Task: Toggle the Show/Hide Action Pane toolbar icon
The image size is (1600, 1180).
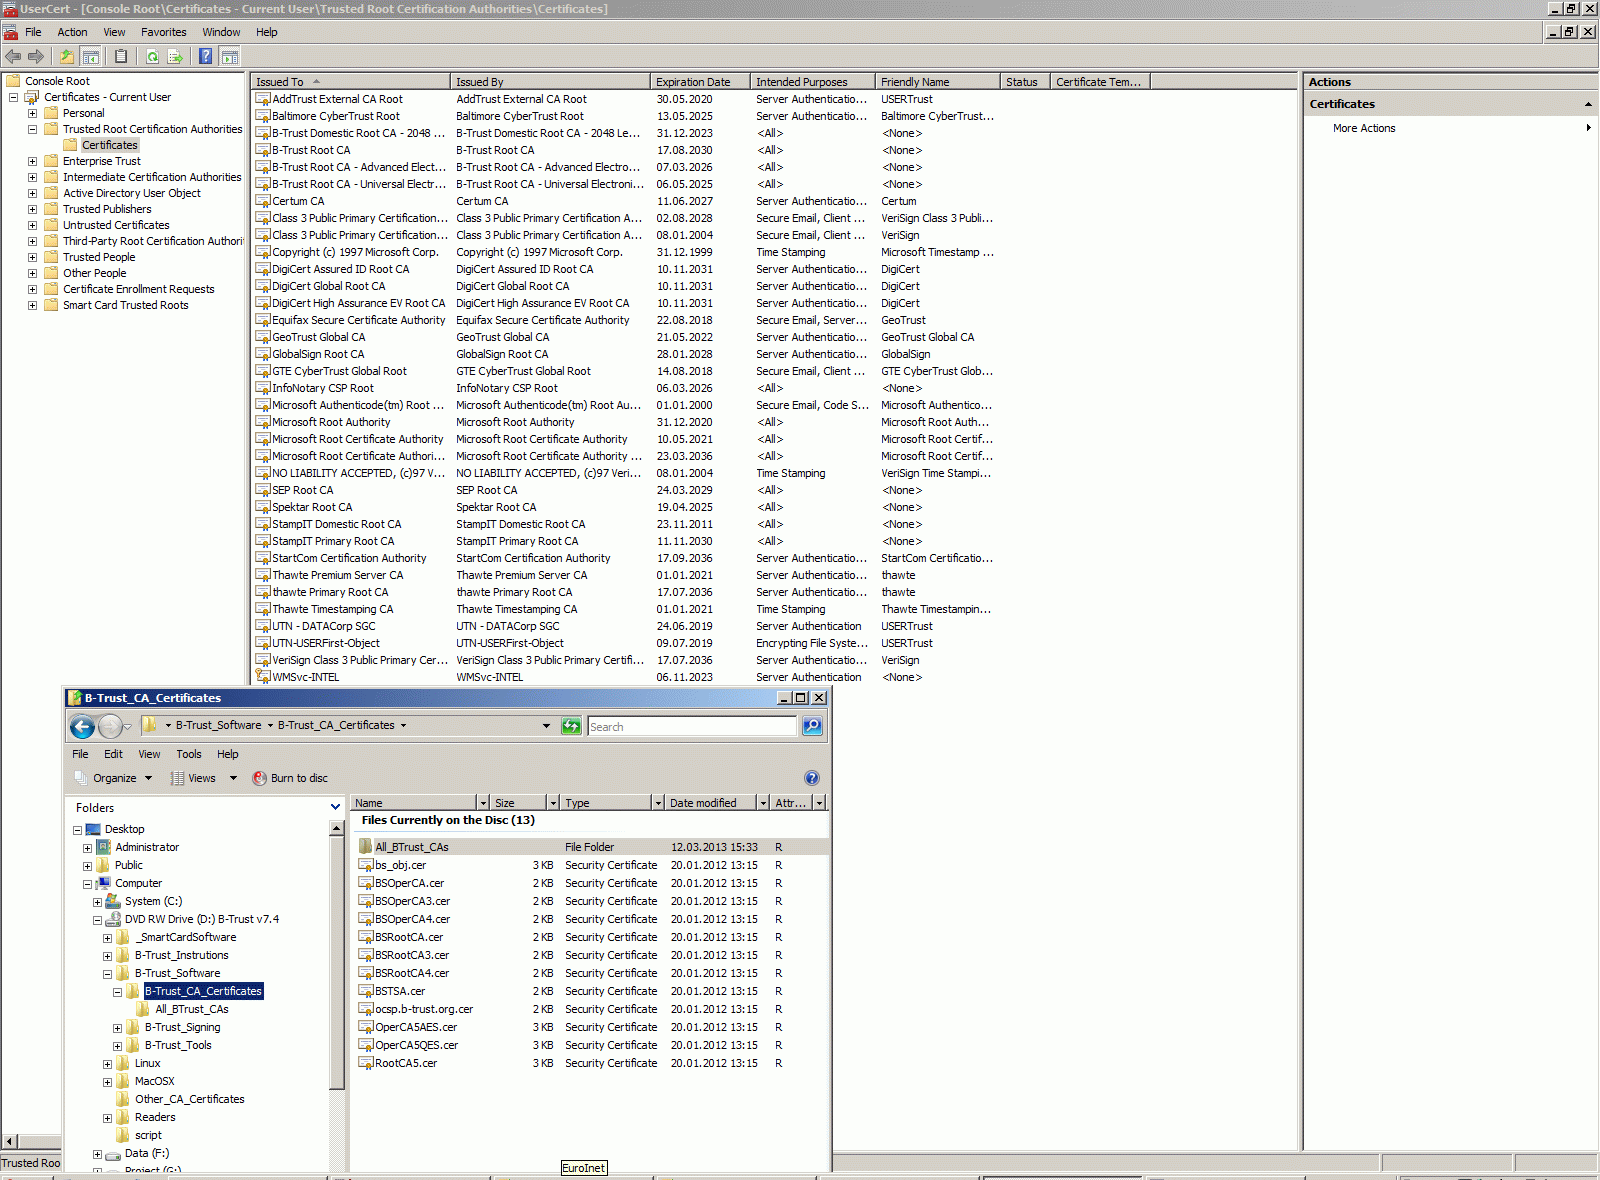Action: point(229,57)
